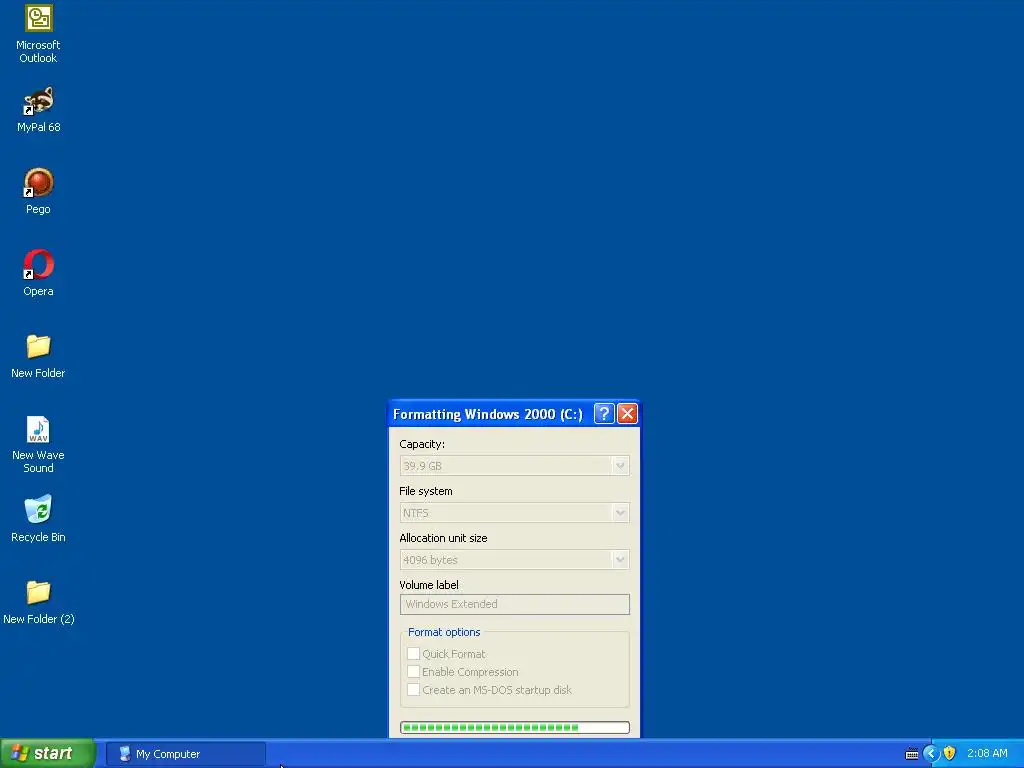This screenshot has width=1024, height=768.
Task: Toggle the Enable Compression checkbox
Action: coord(413,671)
